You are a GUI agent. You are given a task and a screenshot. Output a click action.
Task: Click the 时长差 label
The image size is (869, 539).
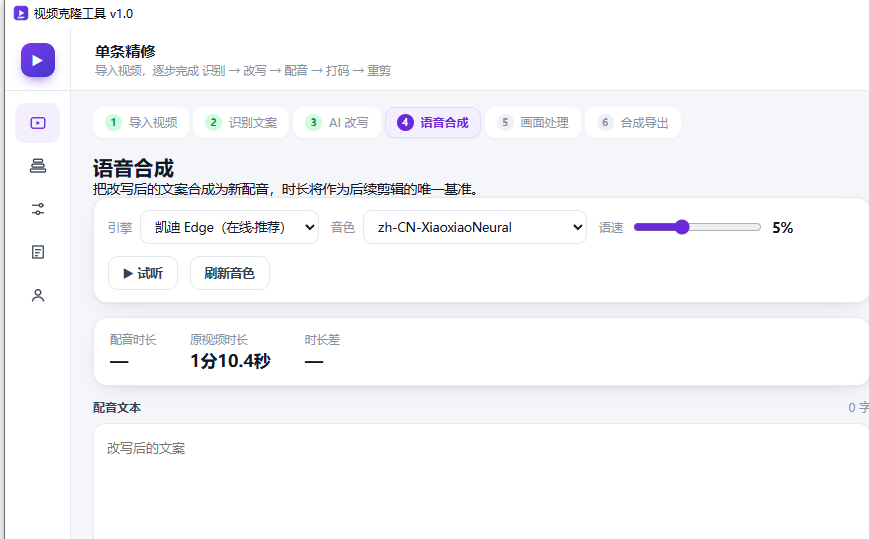(x=322, y=340)
